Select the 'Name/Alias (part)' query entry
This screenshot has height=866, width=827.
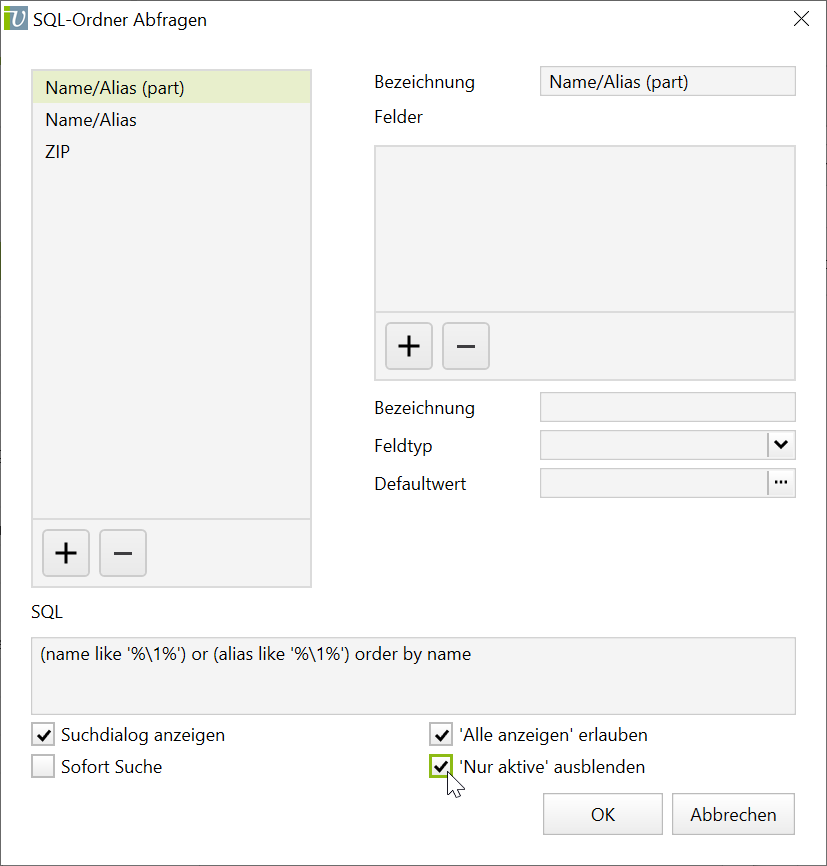(115, 88)
